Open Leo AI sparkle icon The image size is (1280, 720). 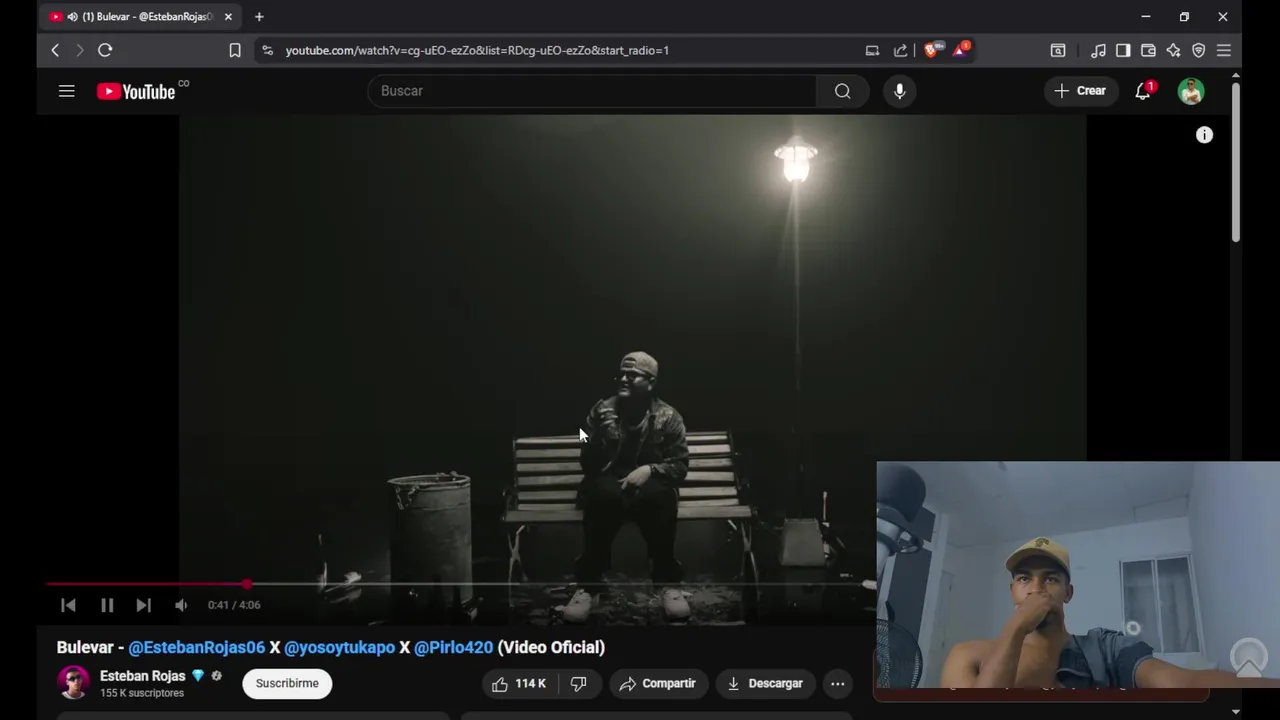click(1173, 50)
